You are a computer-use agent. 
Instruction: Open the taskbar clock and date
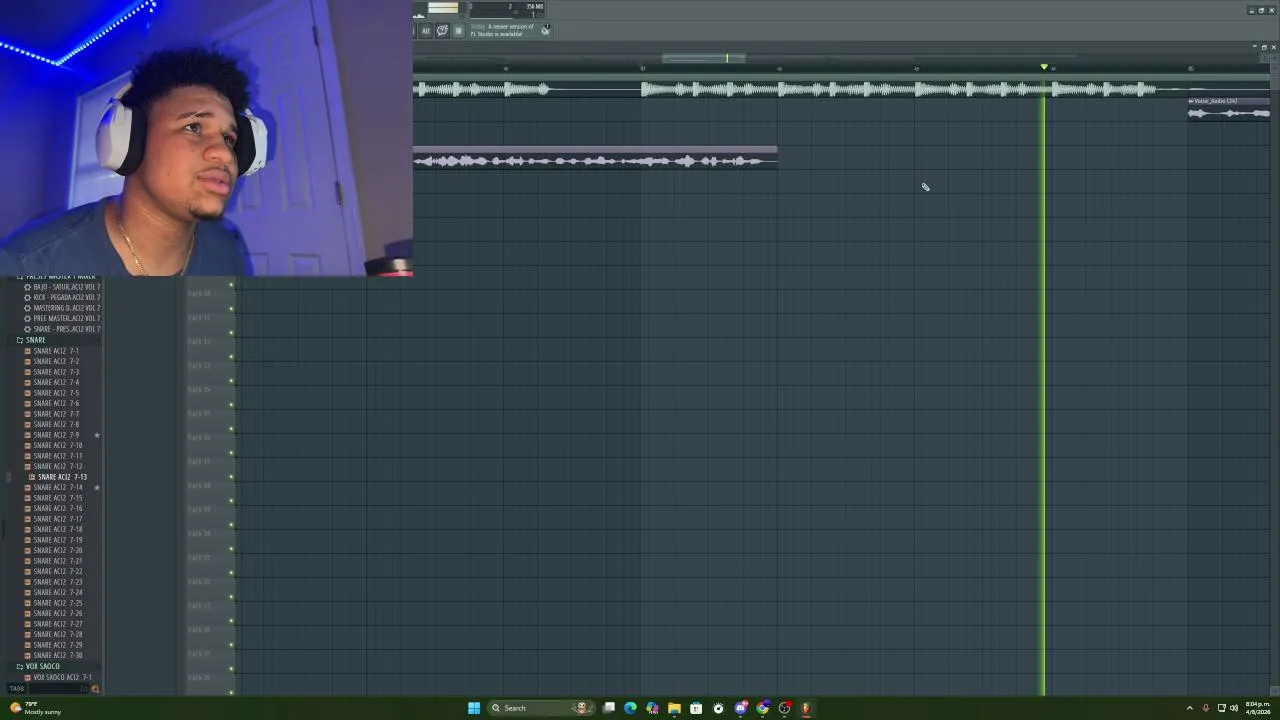(x=1257, y=708)
